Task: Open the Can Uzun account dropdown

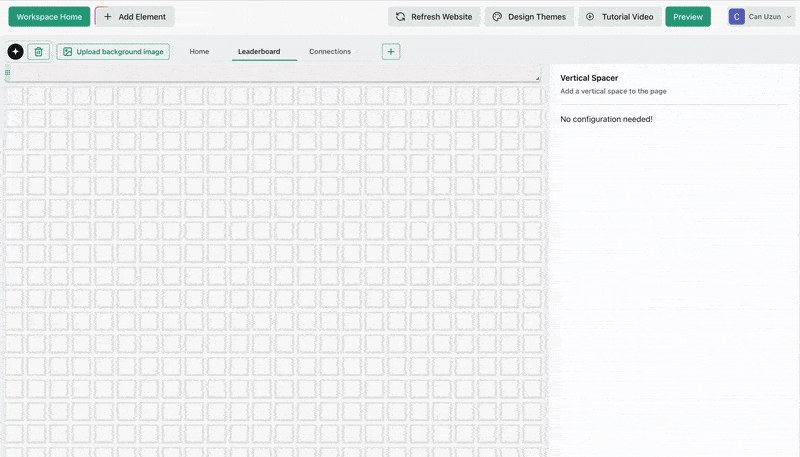Action: click(x=761, y=17)
